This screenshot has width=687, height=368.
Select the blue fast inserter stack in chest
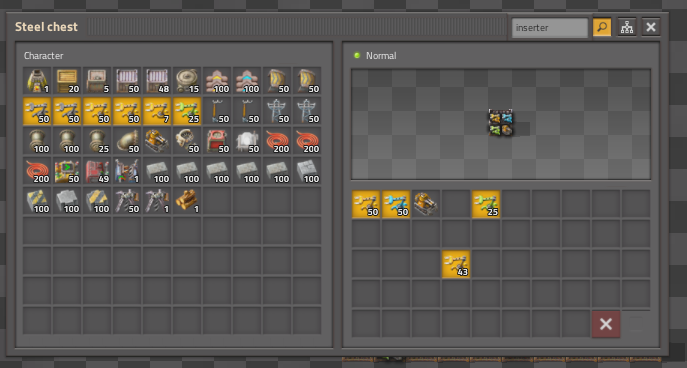pos(396,204)
